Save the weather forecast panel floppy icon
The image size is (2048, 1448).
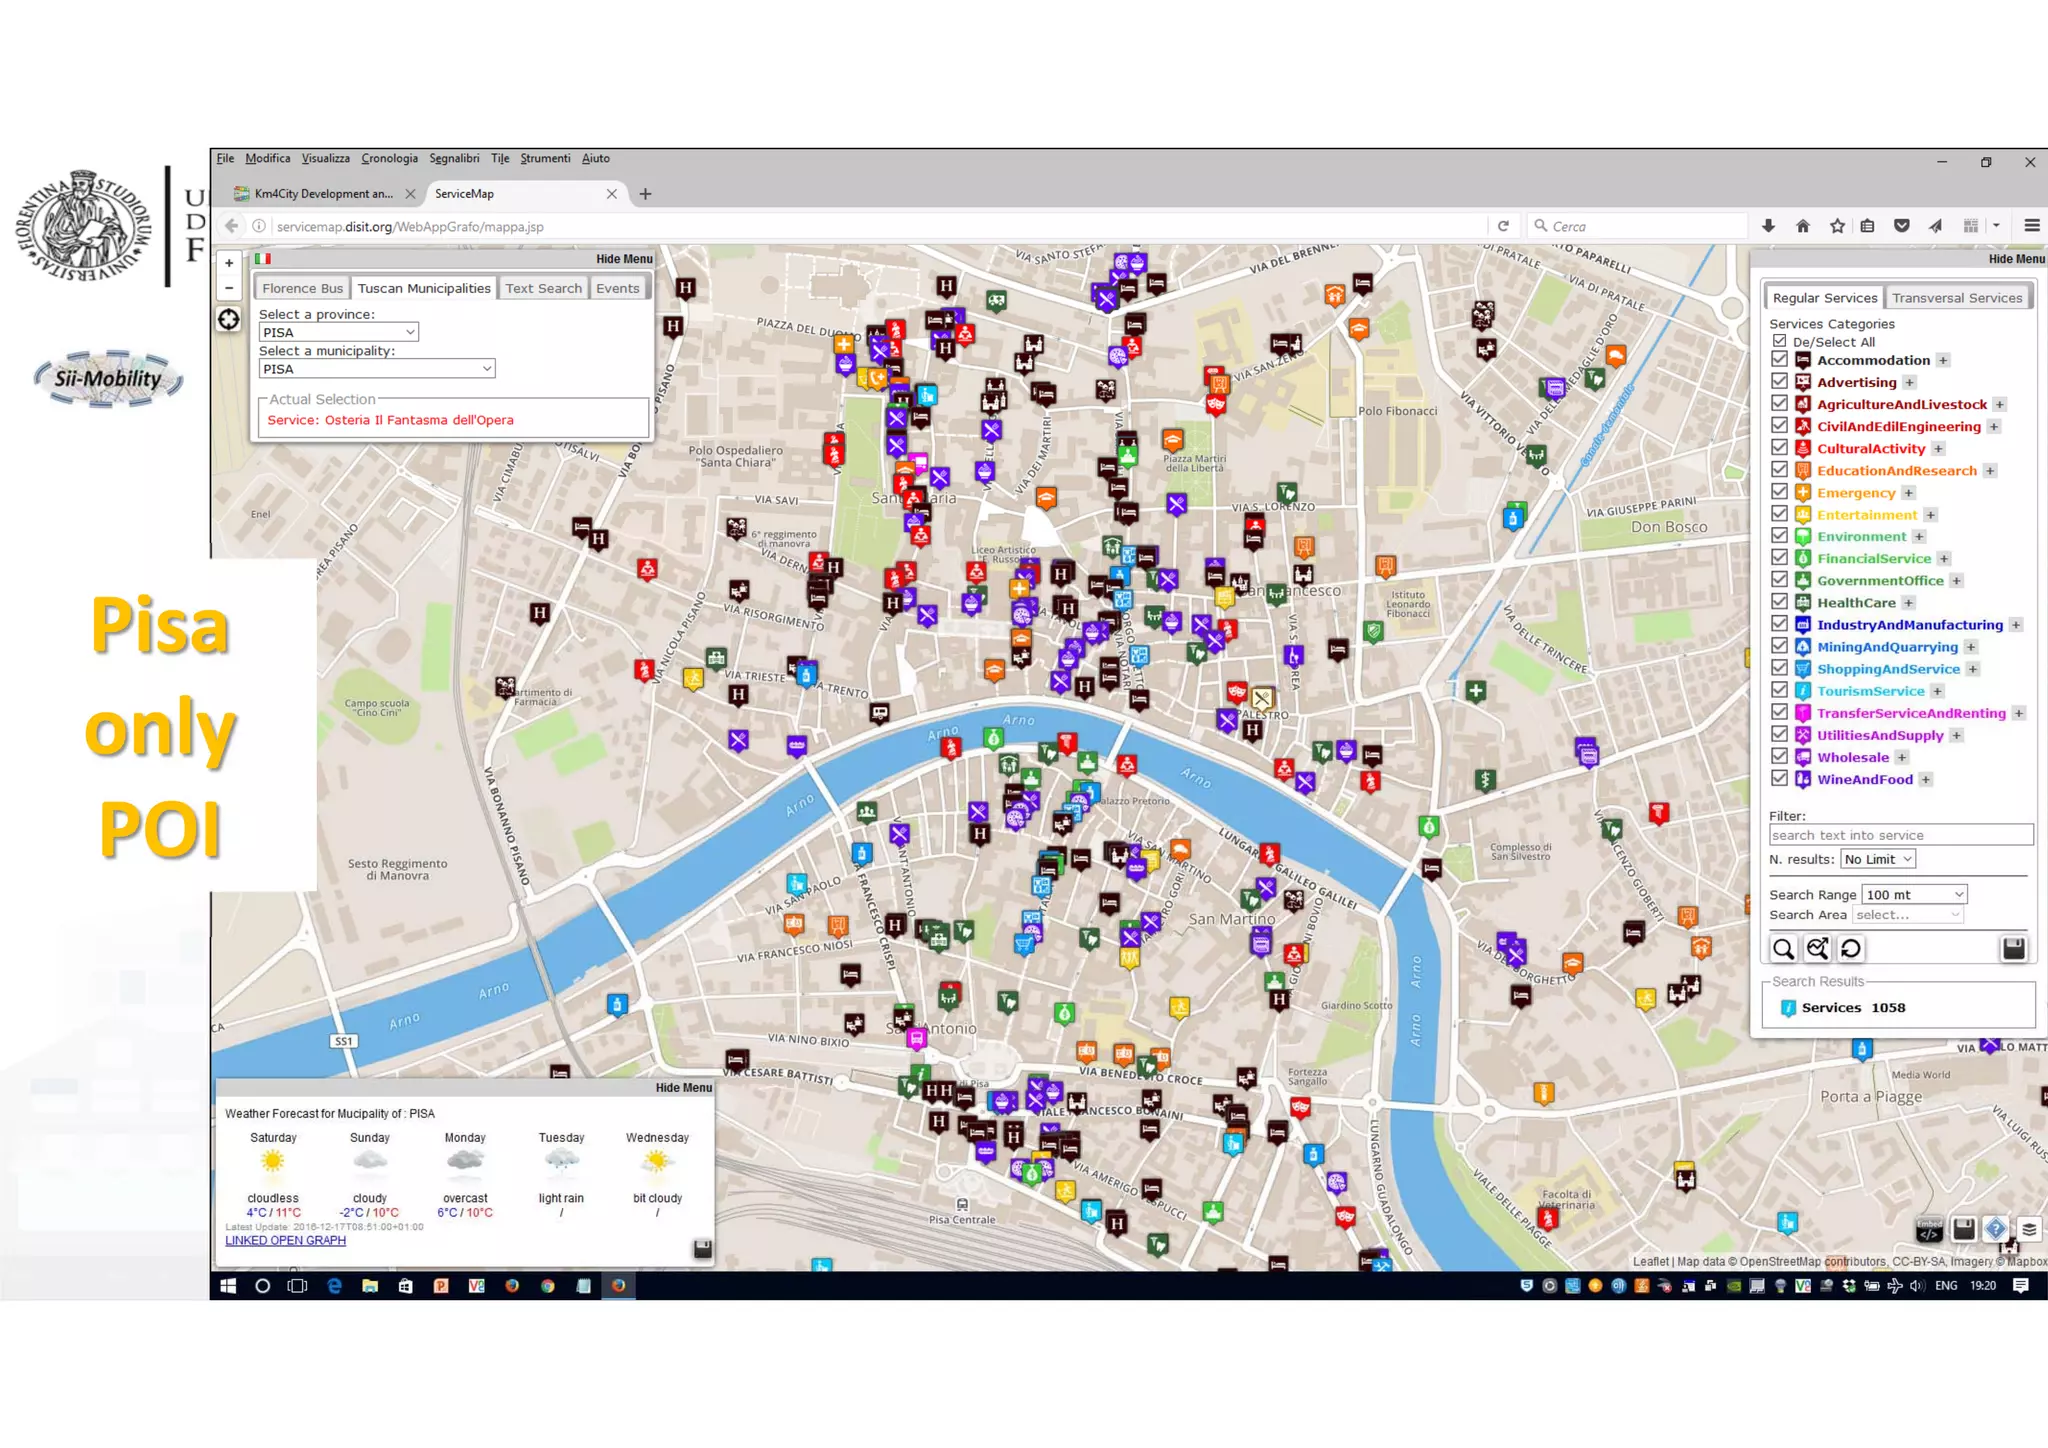click(702, 1248)
